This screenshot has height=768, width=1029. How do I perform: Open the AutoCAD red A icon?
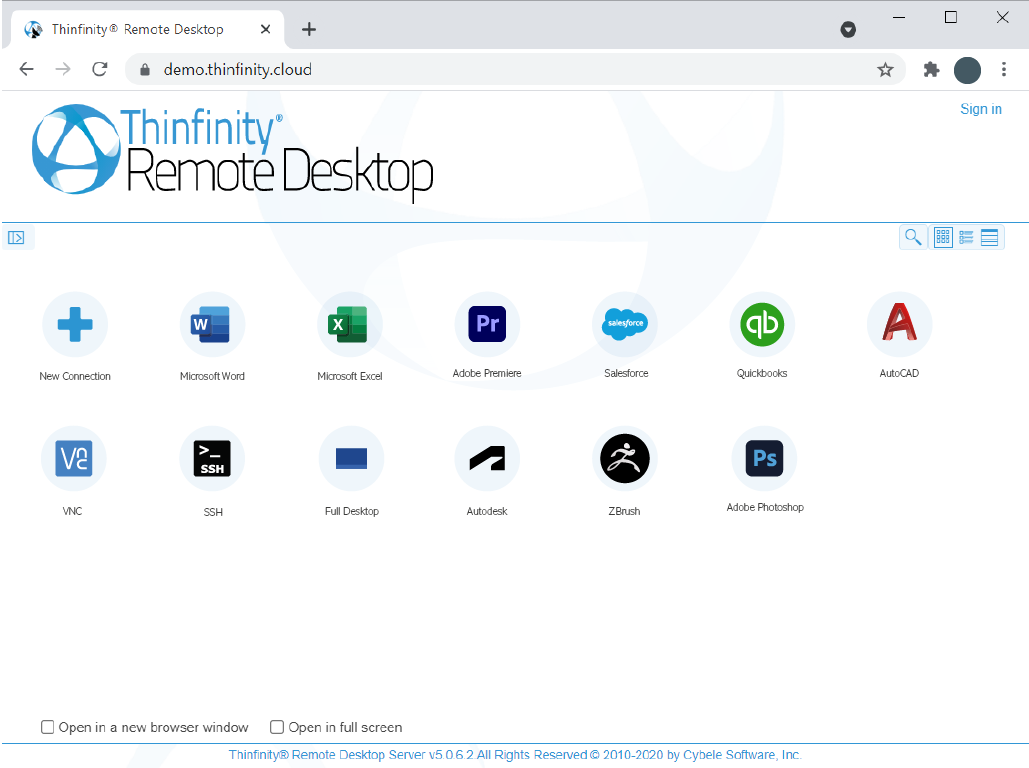[899, 324]
